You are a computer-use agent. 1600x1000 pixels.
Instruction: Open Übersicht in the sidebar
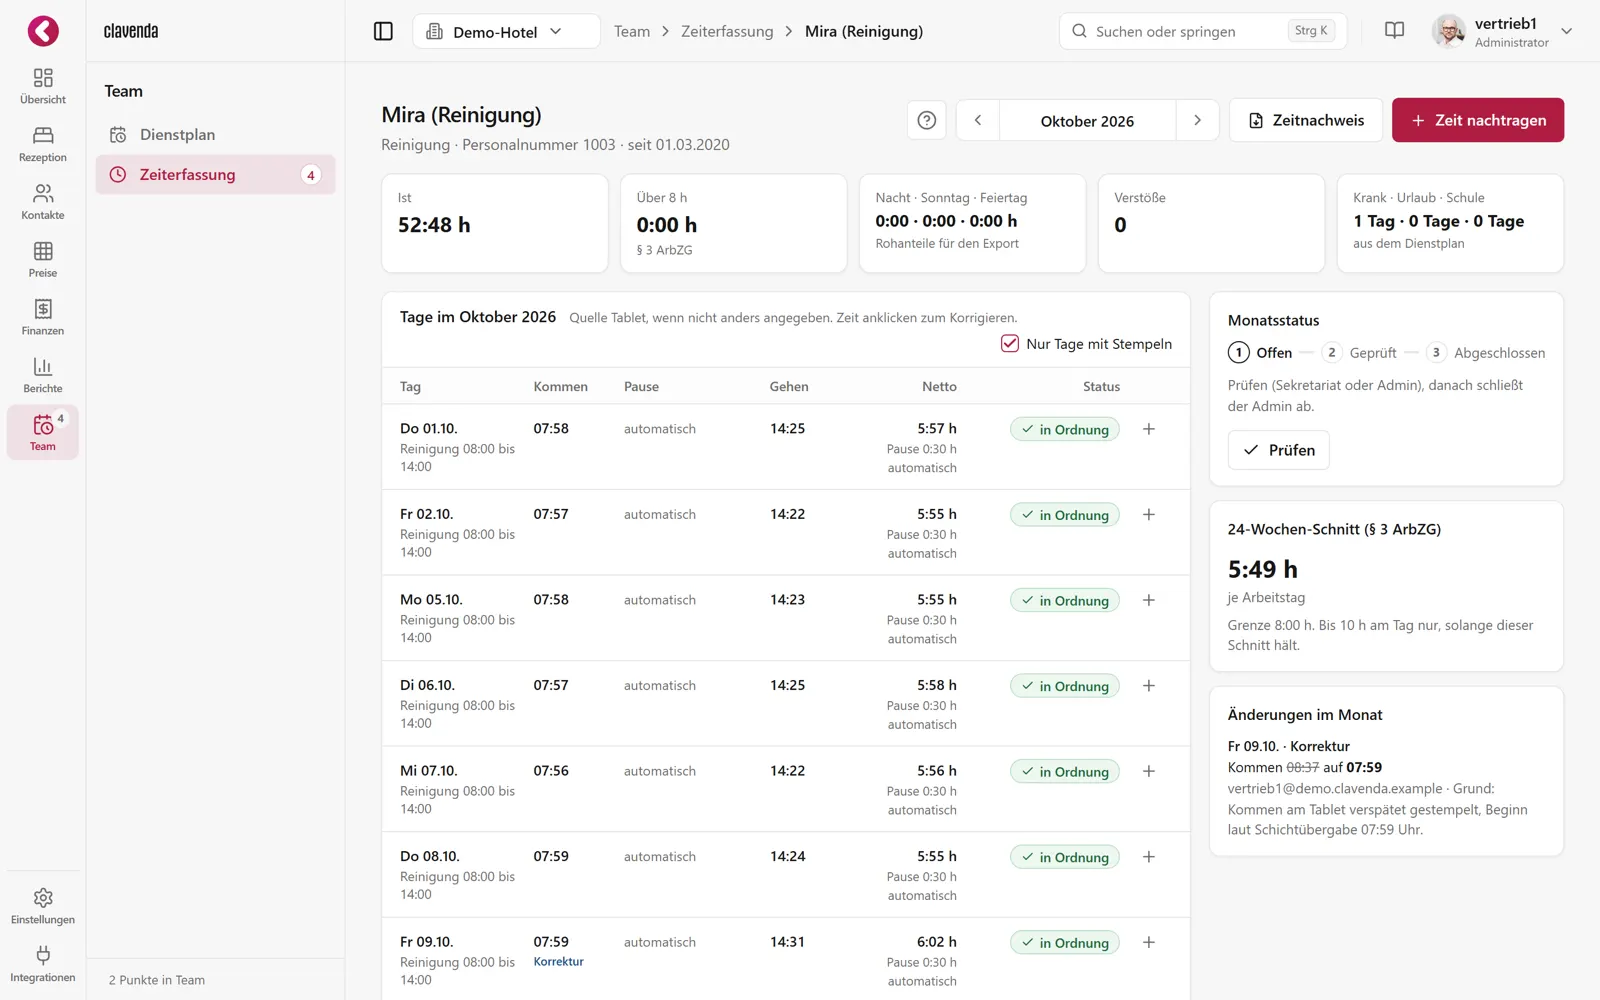[x=43, y=86]
